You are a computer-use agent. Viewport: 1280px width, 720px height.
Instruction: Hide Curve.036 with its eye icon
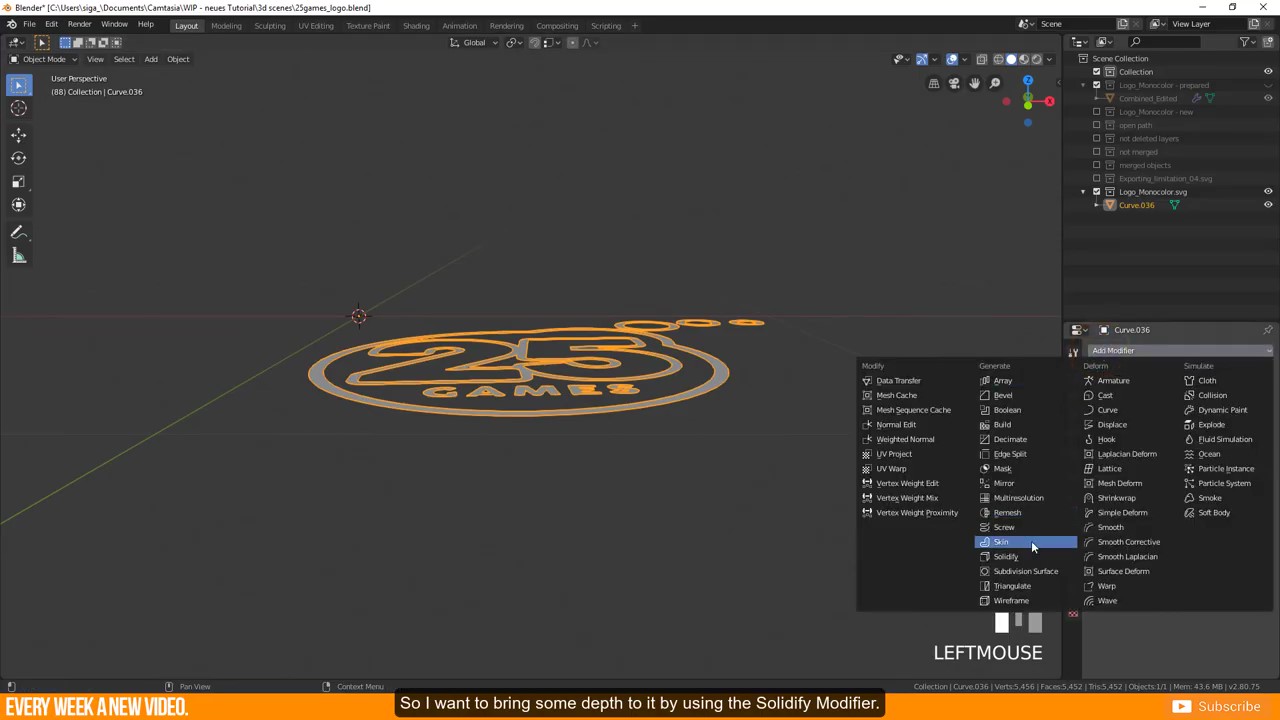[x=1268, y=205]
